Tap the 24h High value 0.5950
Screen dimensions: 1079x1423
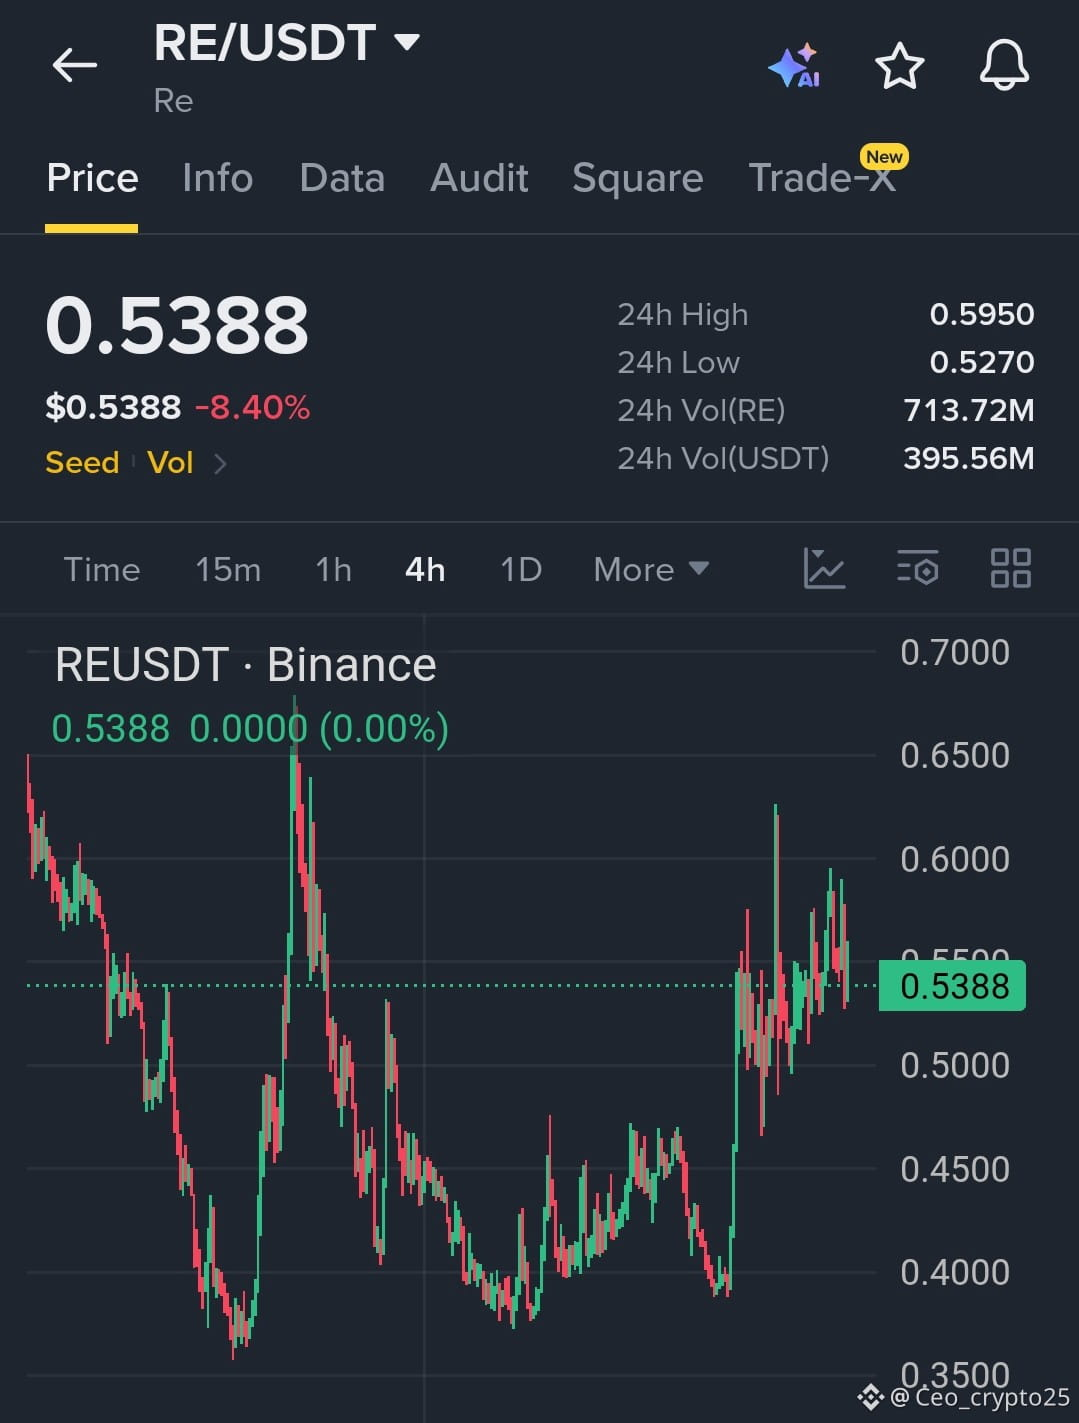(x=982, y=314)
